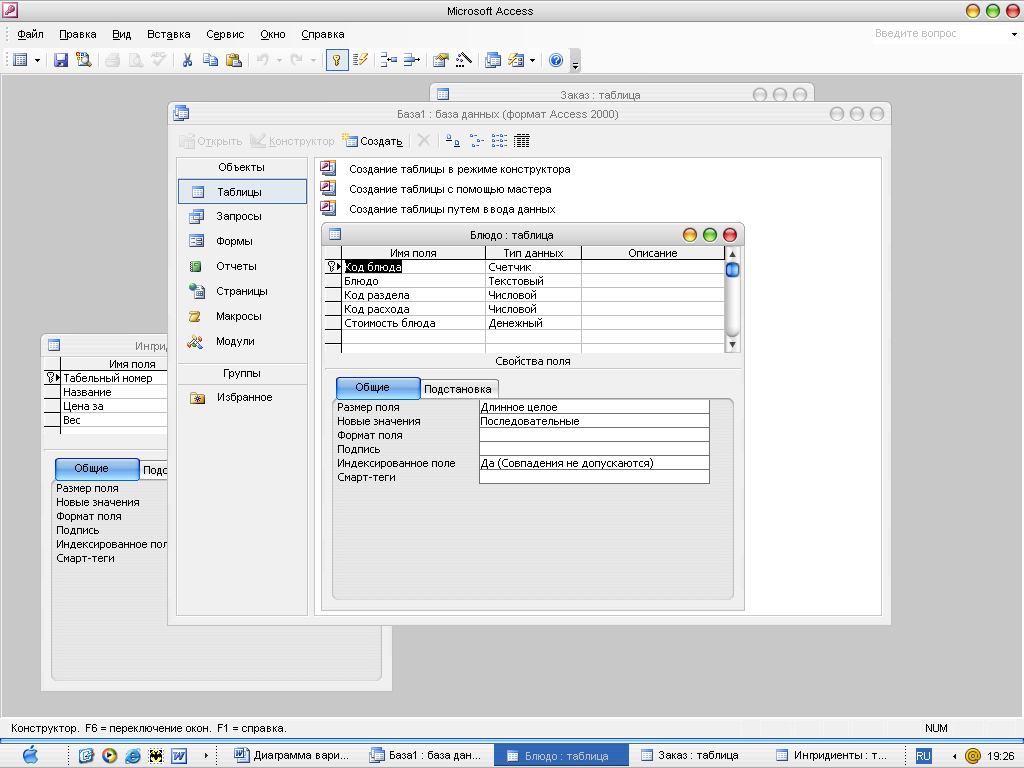Open the Окно menu

point(273,34)
